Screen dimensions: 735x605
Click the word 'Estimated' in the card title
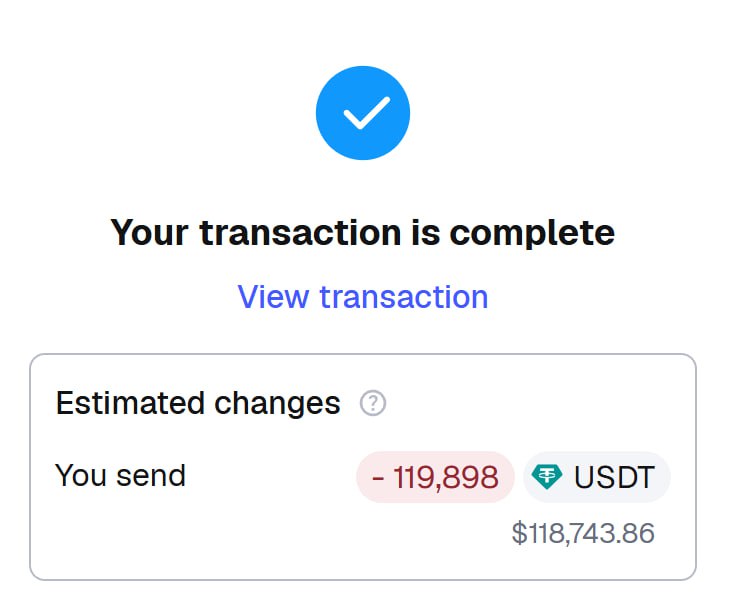[x=131, y=403]
